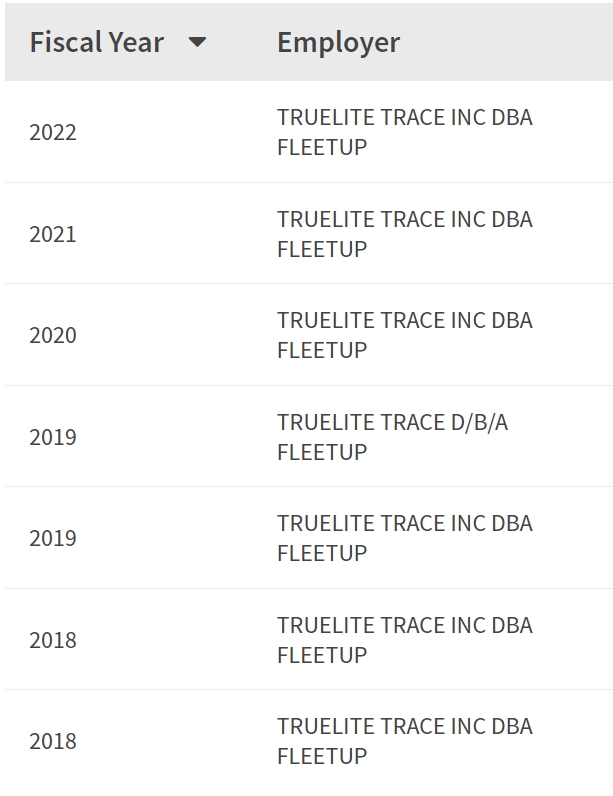The width and height of the screenshot is (613, 796).
Task: Click FLEETUP under TRUELITE TRACE D/B/A
Action: coord(322,452)
